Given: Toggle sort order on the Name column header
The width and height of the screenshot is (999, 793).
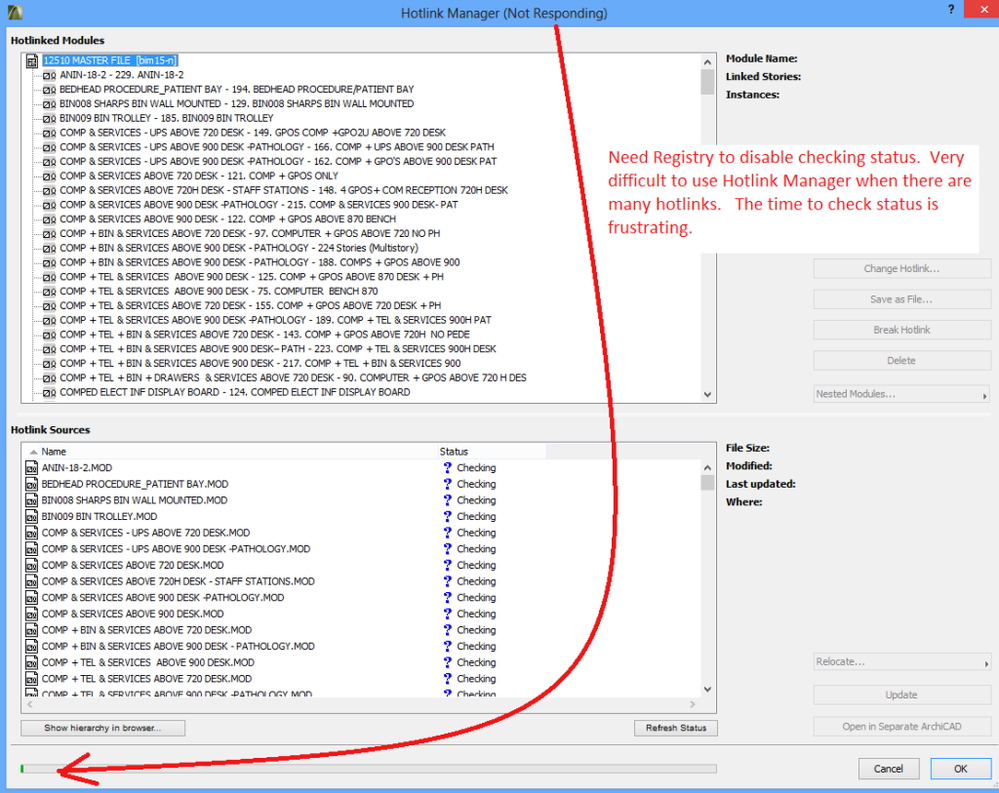Looking at the screenshot, I should coord(54,451).
